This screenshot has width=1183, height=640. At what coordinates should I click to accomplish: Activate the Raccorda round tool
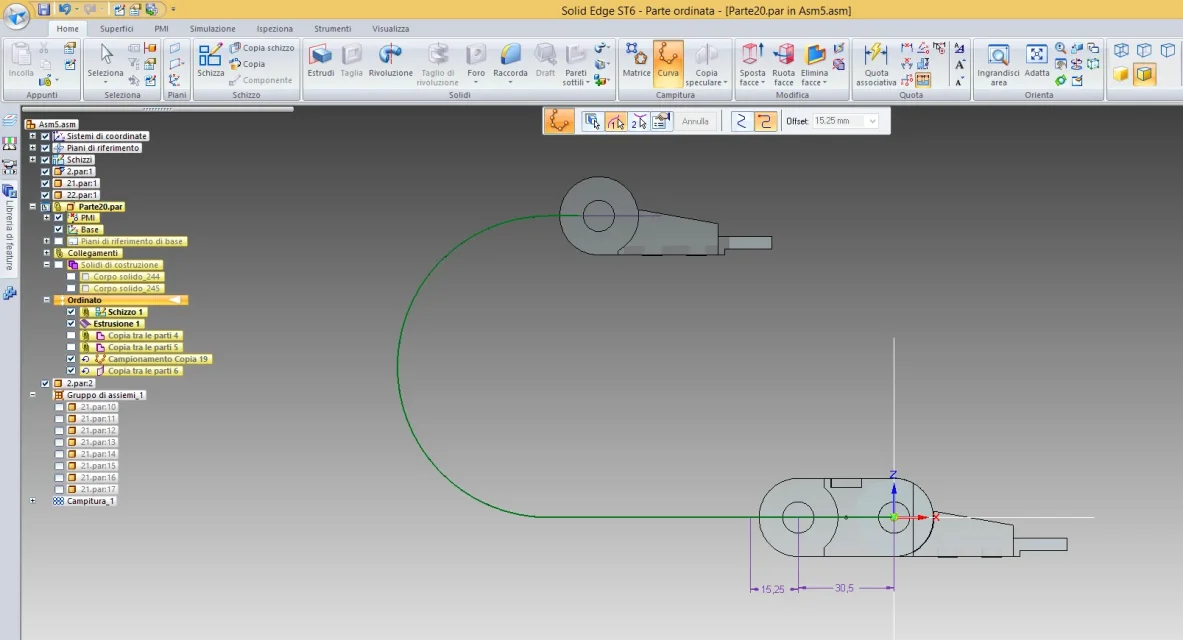510,62
